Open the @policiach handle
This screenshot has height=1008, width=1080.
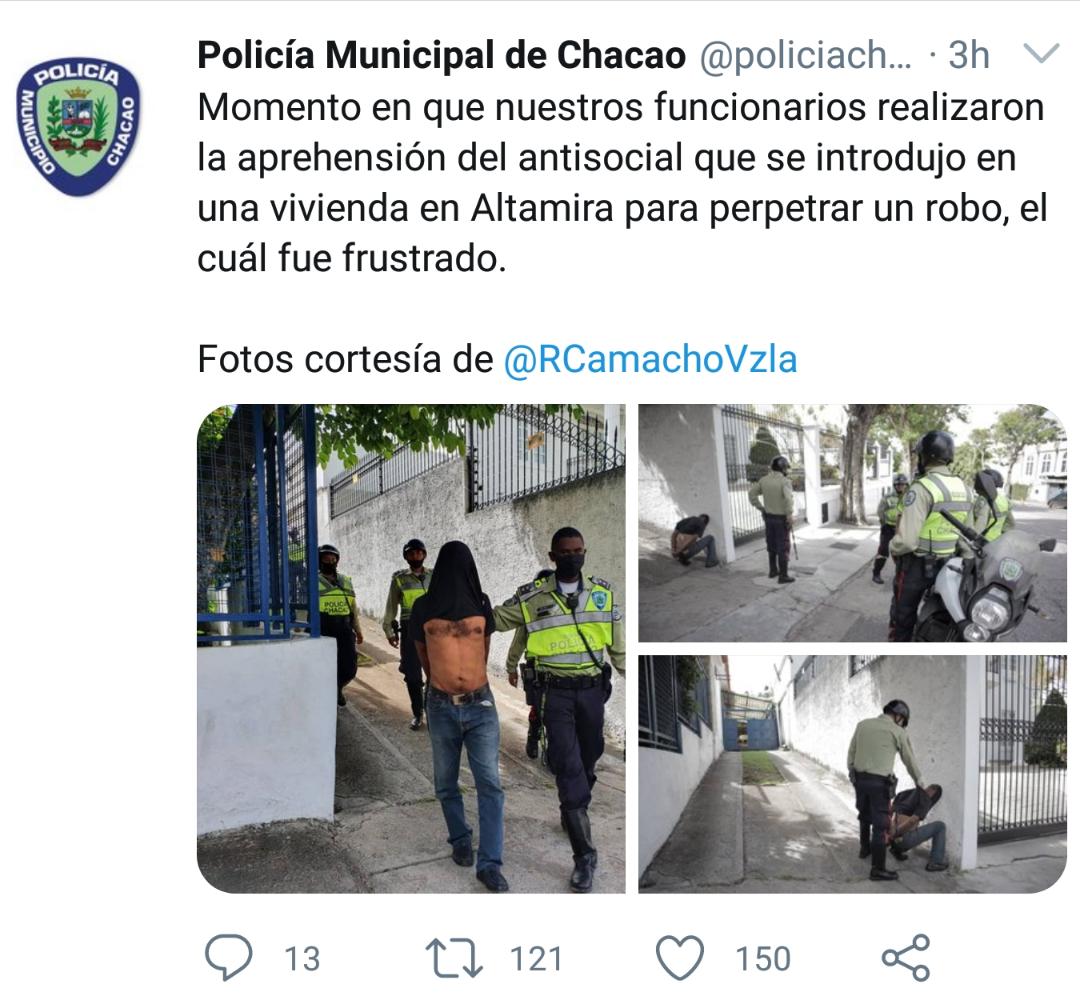805,55
